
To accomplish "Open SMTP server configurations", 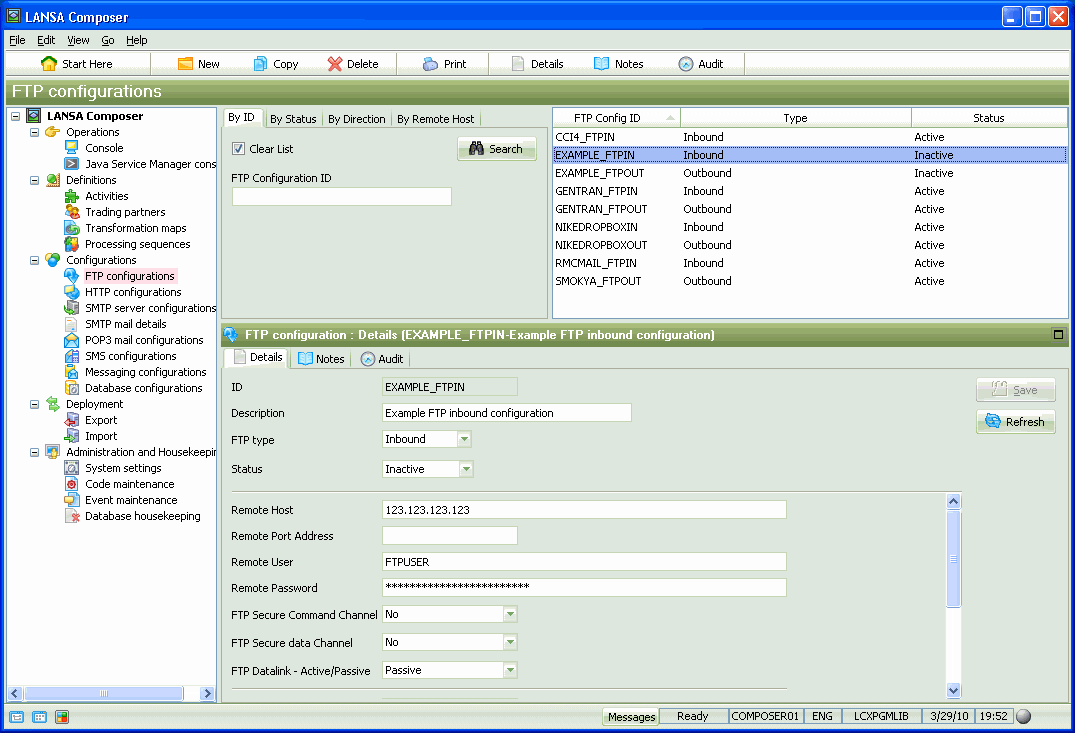I will click(x=139, y=307).
